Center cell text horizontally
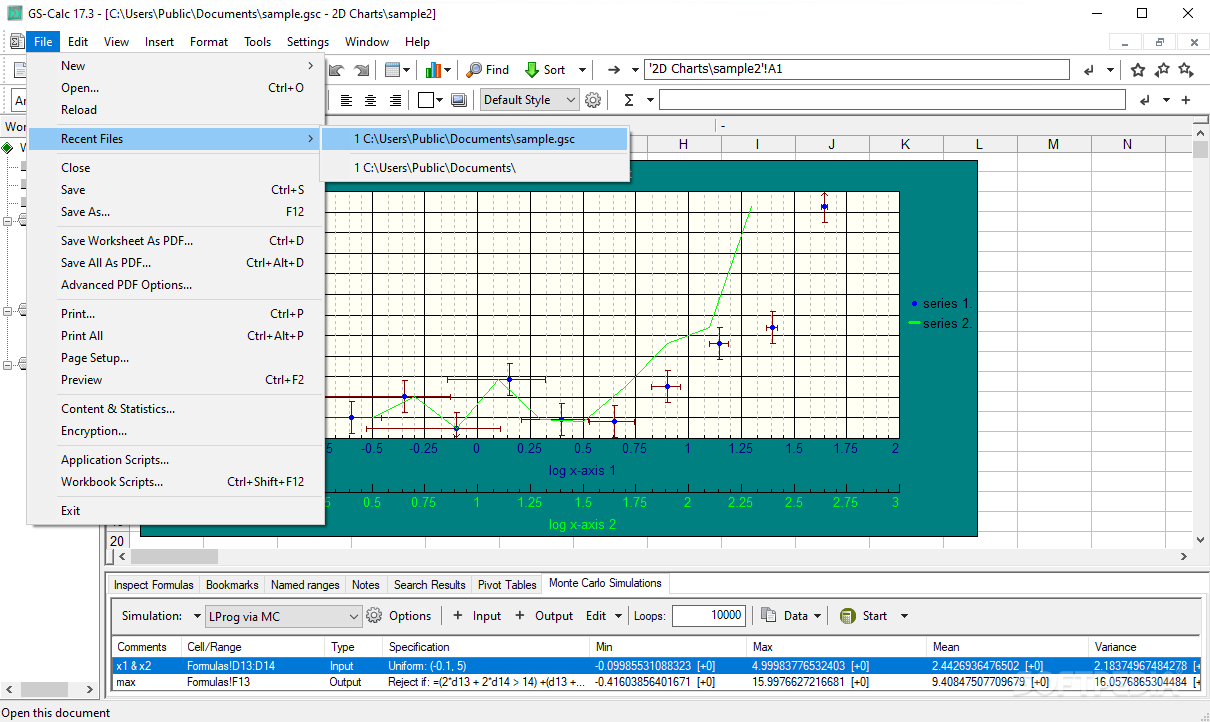This screenshot has height=722, width=1210. pos(371,100)
